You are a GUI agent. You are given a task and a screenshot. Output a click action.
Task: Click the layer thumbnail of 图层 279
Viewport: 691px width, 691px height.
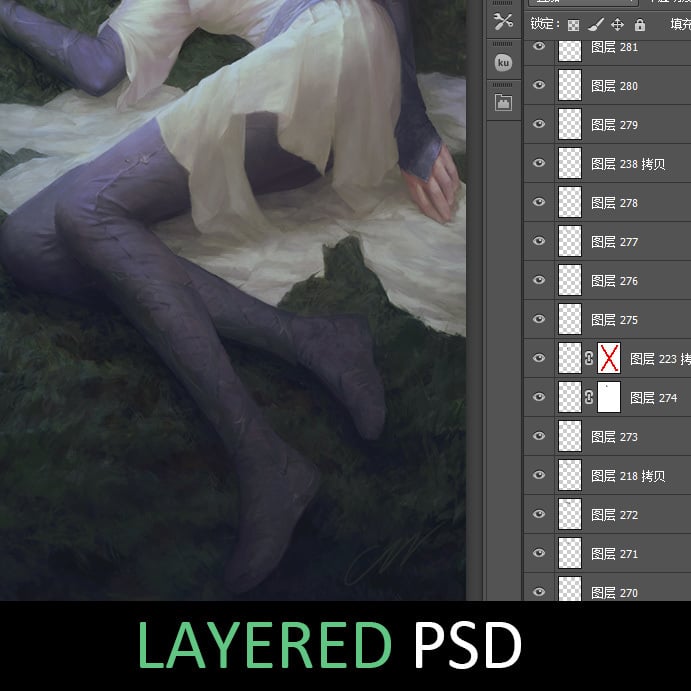(x=570, y=124)
